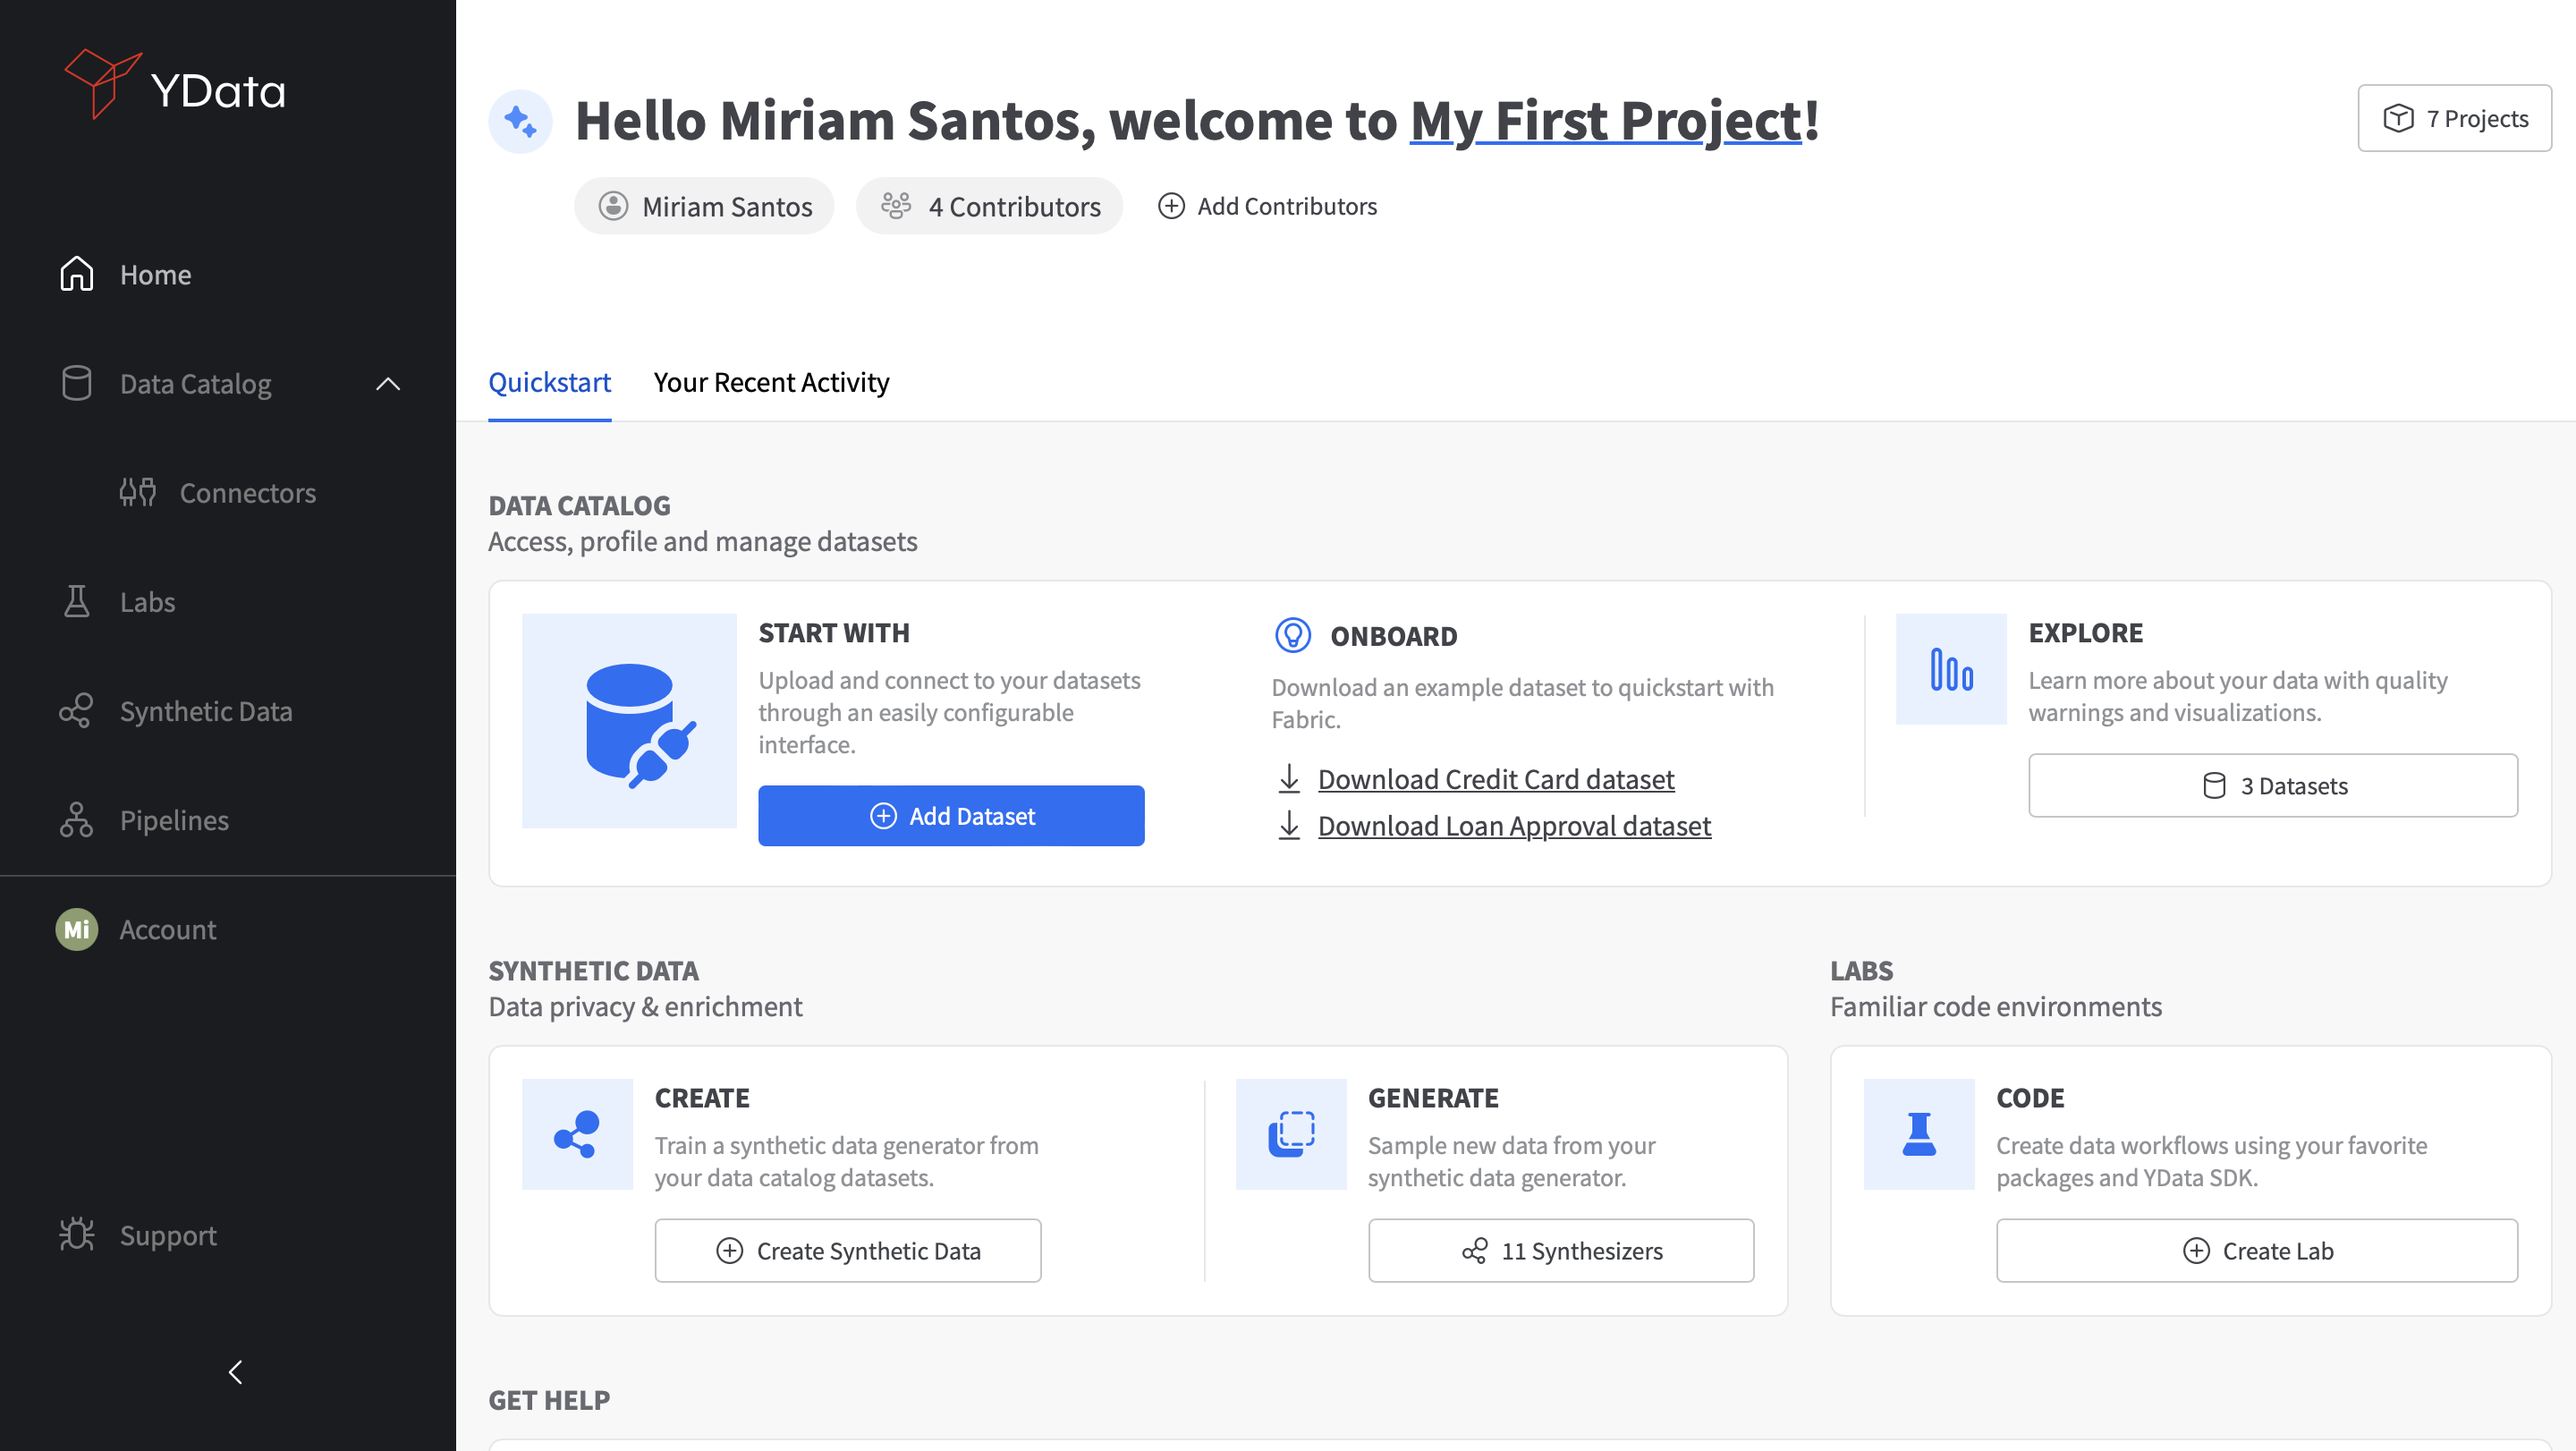
Task: Click the Generate sample copy icon tile
Action: coord(1291,1133)
